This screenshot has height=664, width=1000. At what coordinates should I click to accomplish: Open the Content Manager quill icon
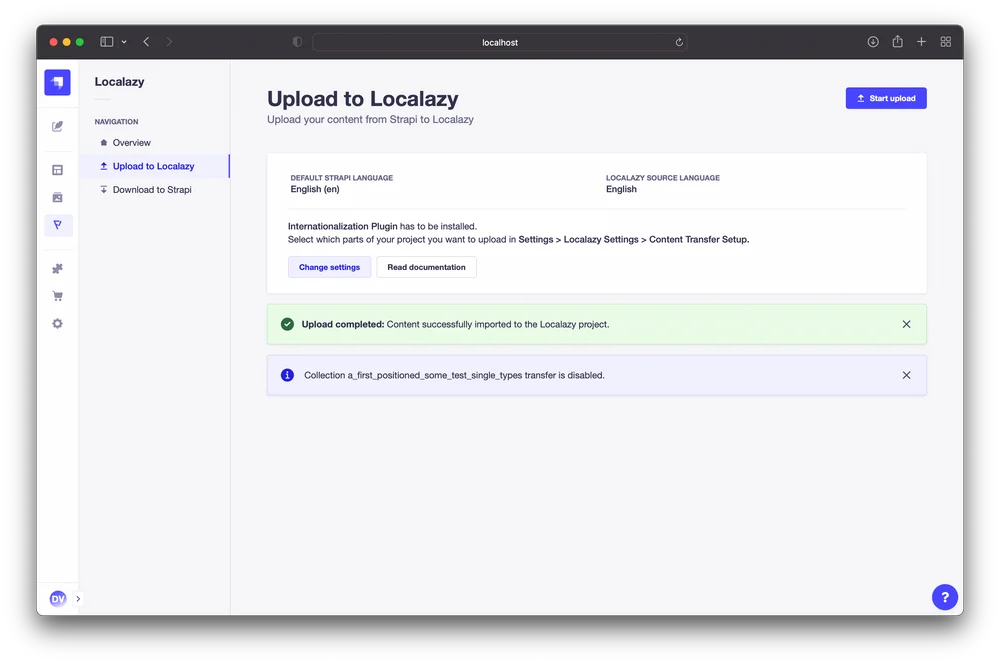coord(57,127)
